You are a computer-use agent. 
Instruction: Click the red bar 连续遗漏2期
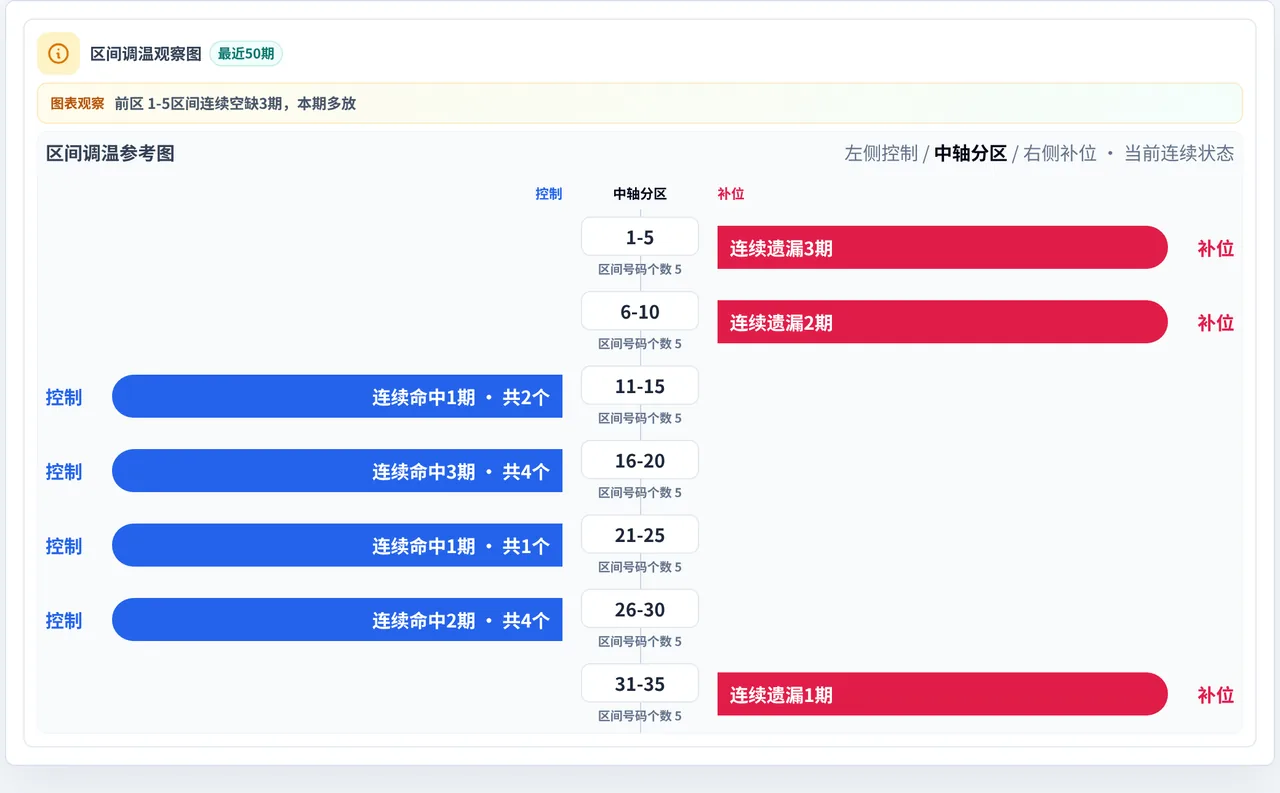[x=942, y=322]
